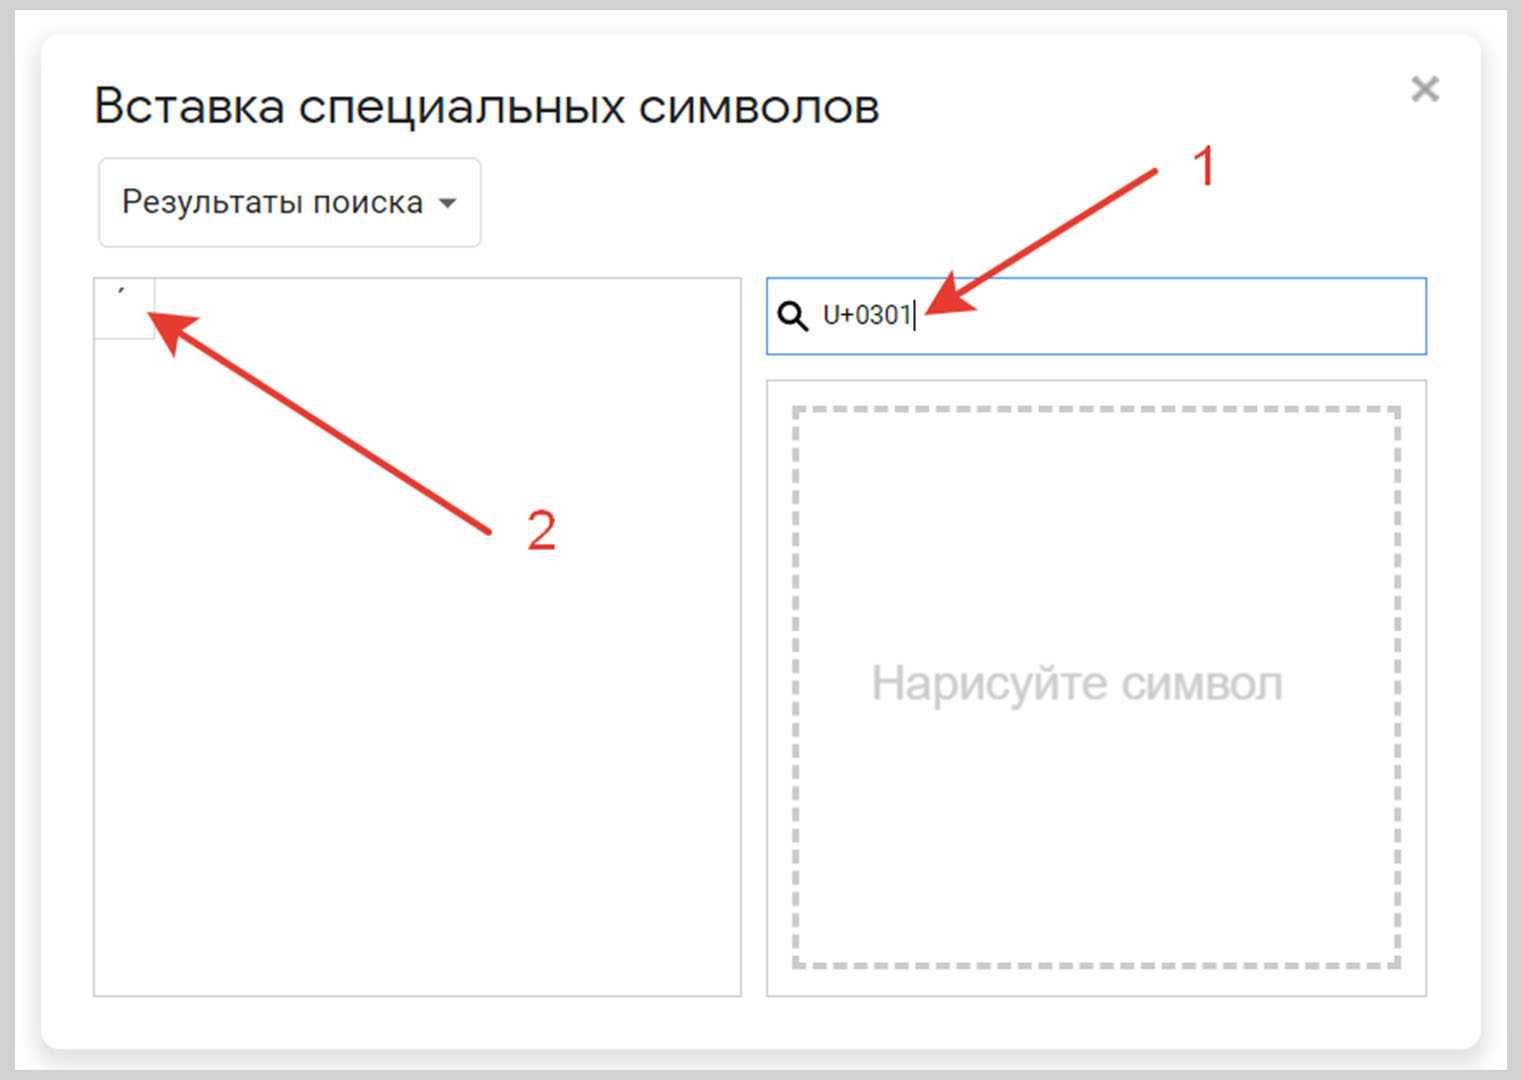The image size is (1521, 1080).
Task: Click the red annotation number 1
Action: 1204,166
